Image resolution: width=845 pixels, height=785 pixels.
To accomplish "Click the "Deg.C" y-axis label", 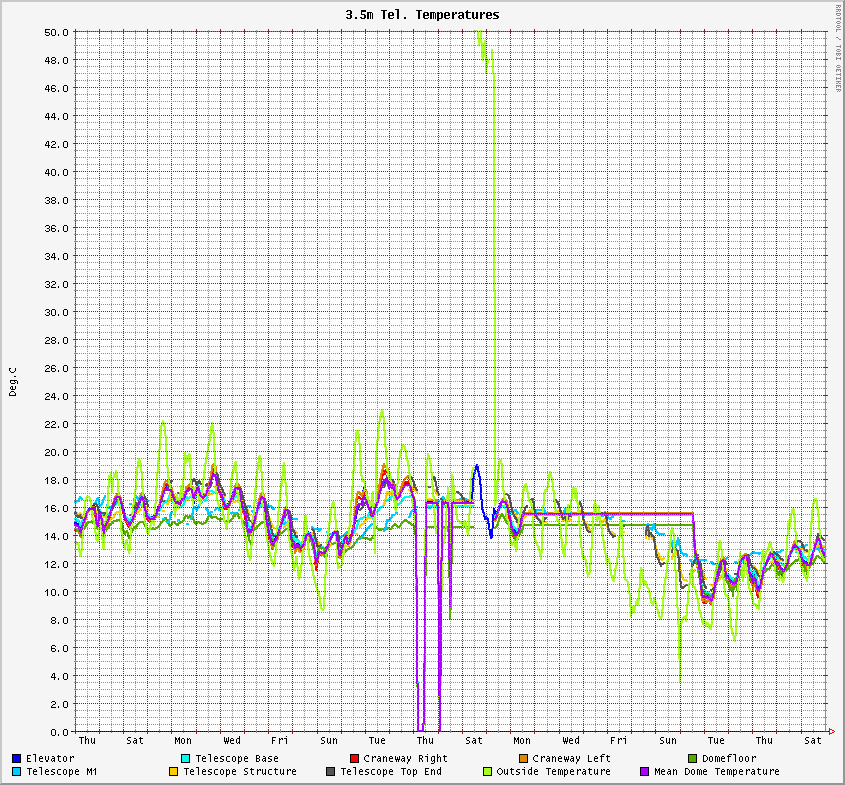I will coord(14,382).
